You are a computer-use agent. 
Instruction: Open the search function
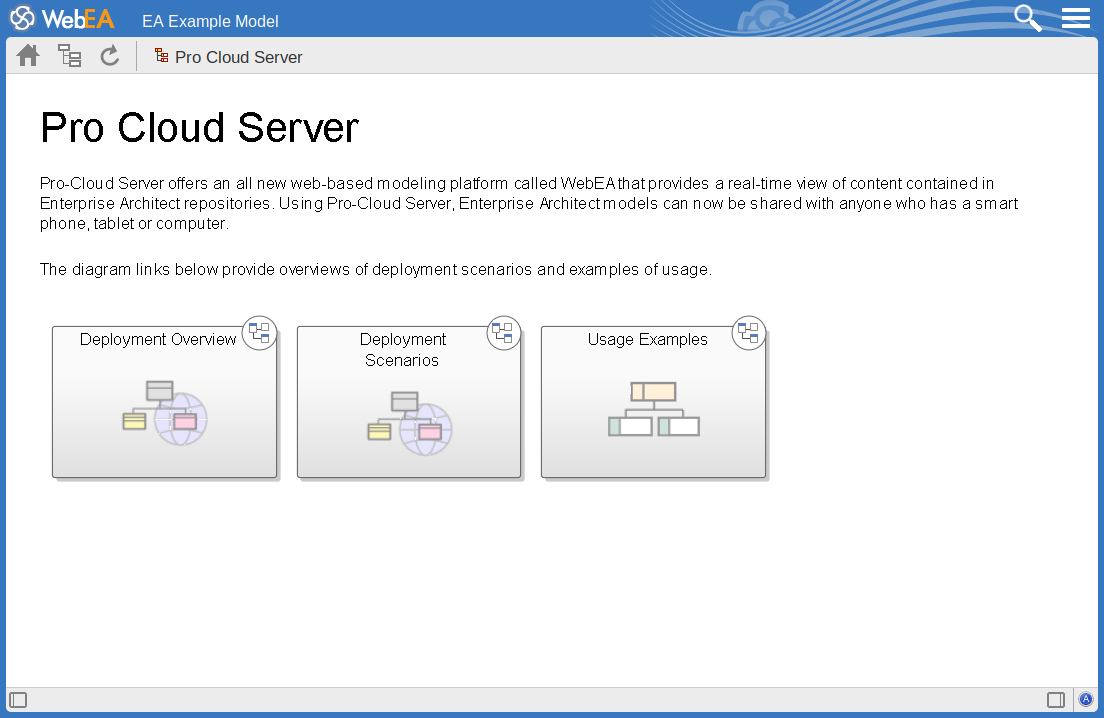(x=1027, y=18)
